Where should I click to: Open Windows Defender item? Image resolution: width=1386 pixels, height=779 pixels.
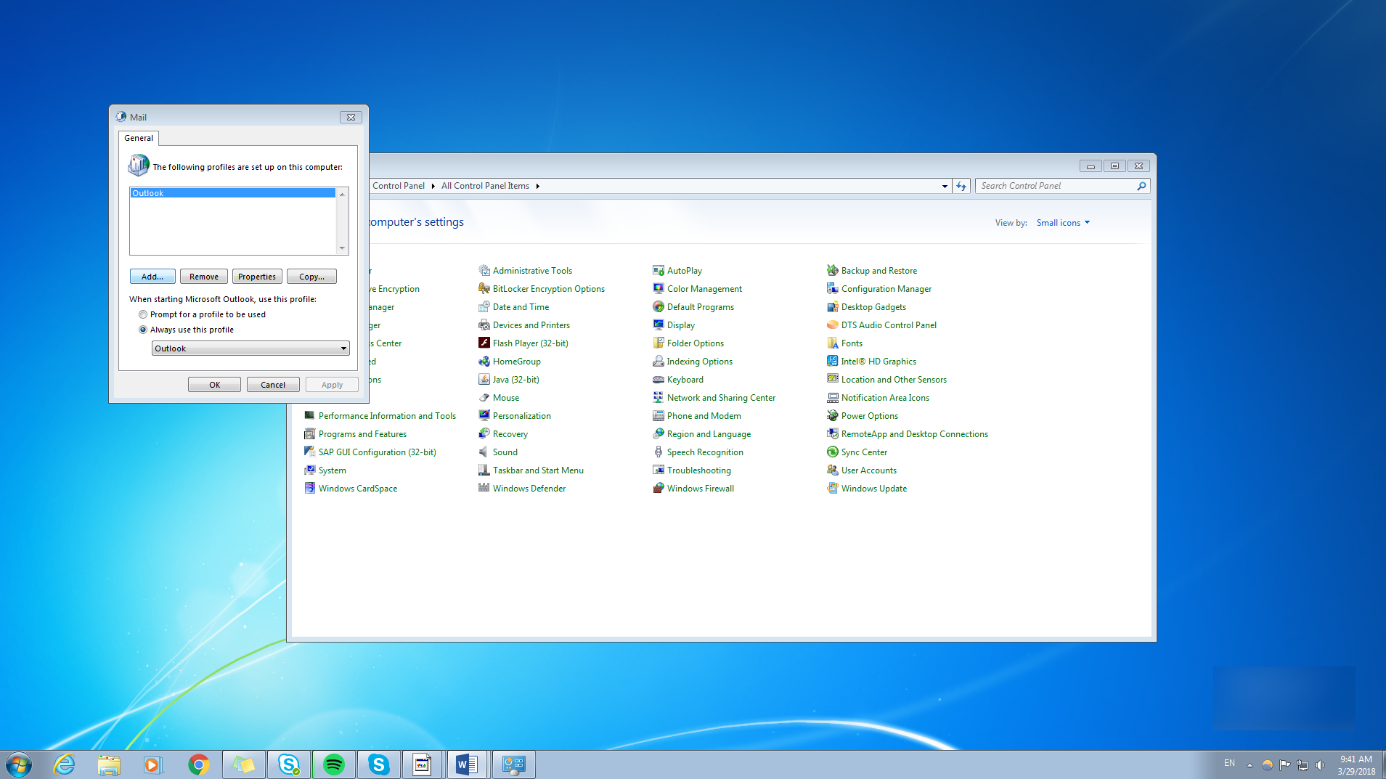point(522,489)
